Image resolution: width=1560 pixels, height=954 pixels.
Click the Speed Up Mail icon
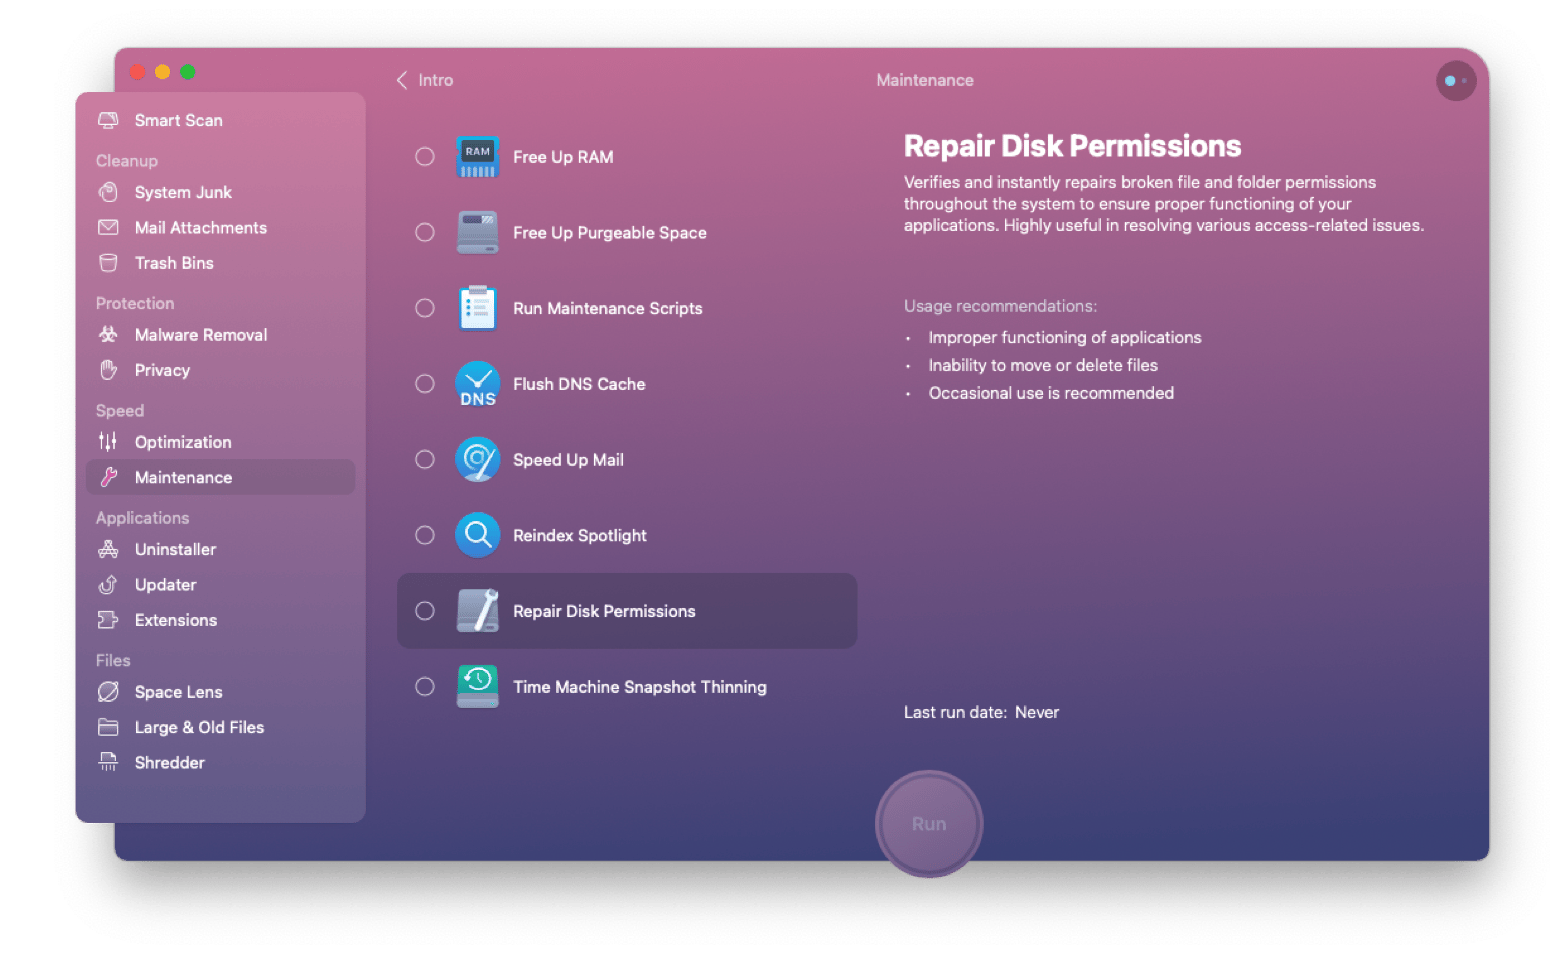pos(478,460)
